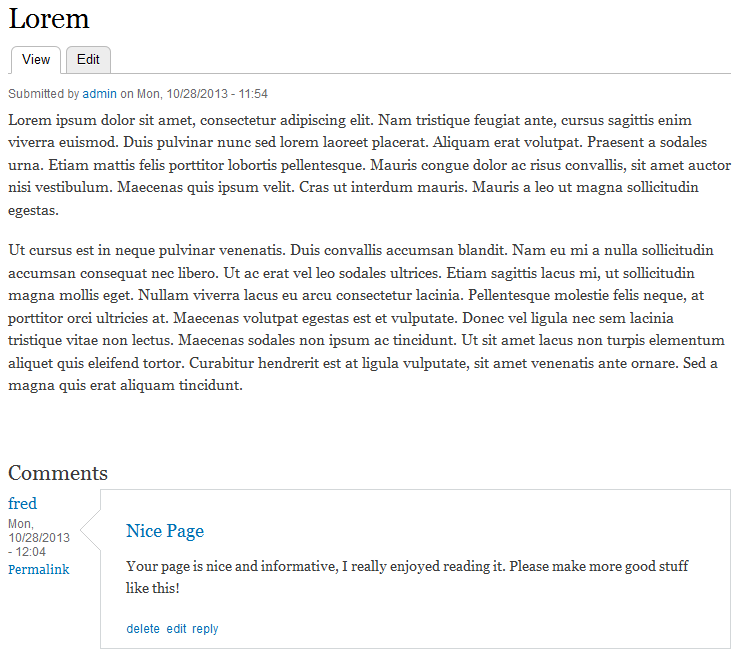Click the paragraph starting 'Lorem ipsum dolor'
The height and width of the screenshot is (656, 740).
(360, 165)
